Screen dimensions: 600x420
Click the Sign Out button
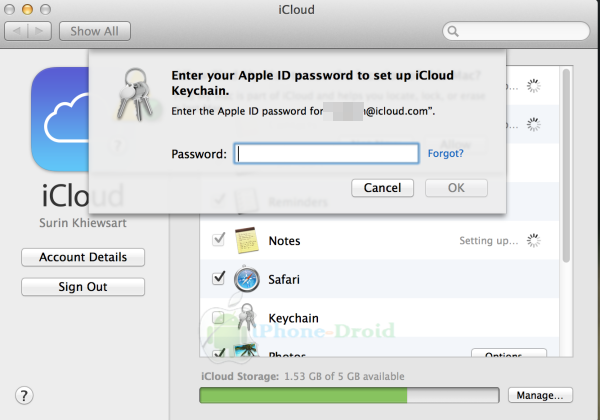coord(83,287)
